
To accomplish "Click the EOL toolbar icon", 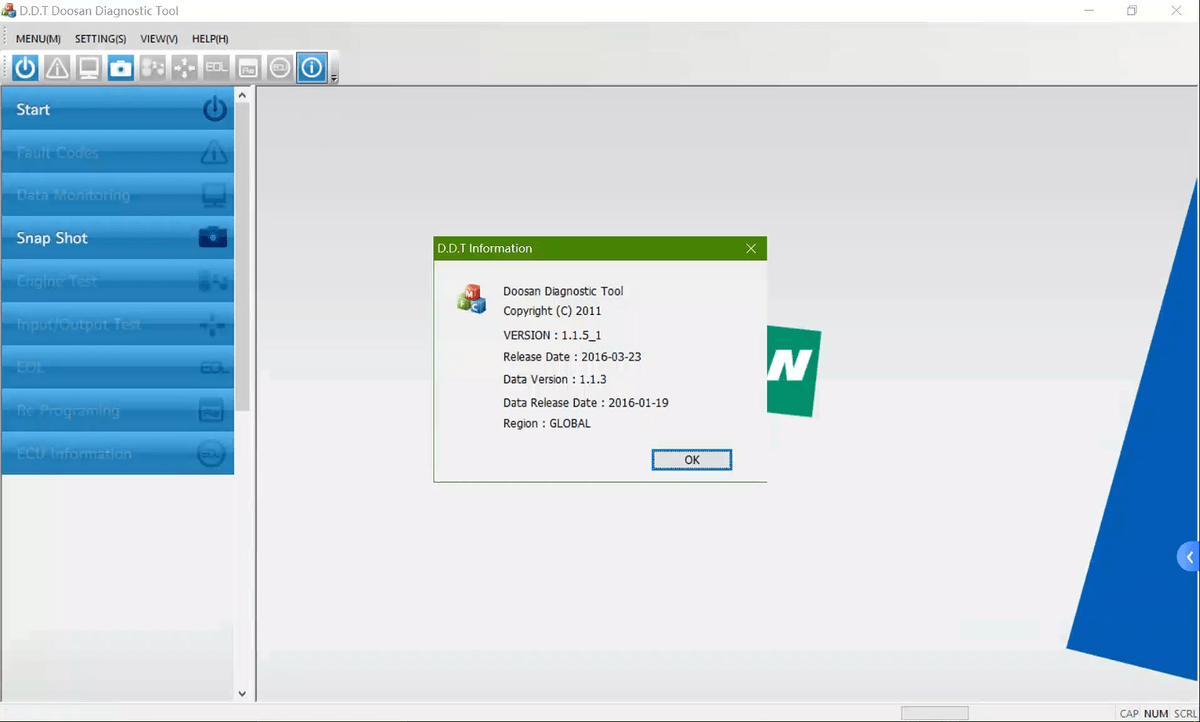I will (x=216, y=68).
